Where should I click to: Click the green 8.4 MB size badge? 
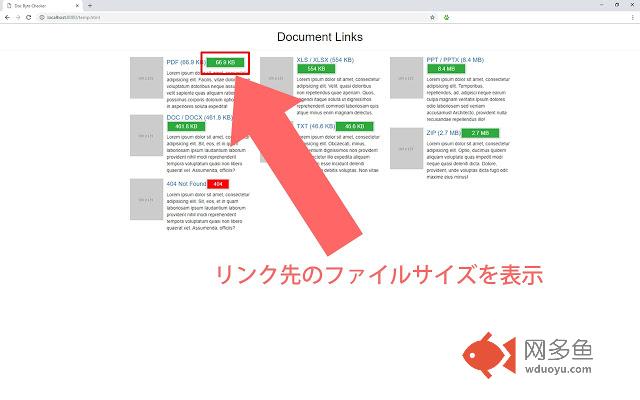[445, 69]
